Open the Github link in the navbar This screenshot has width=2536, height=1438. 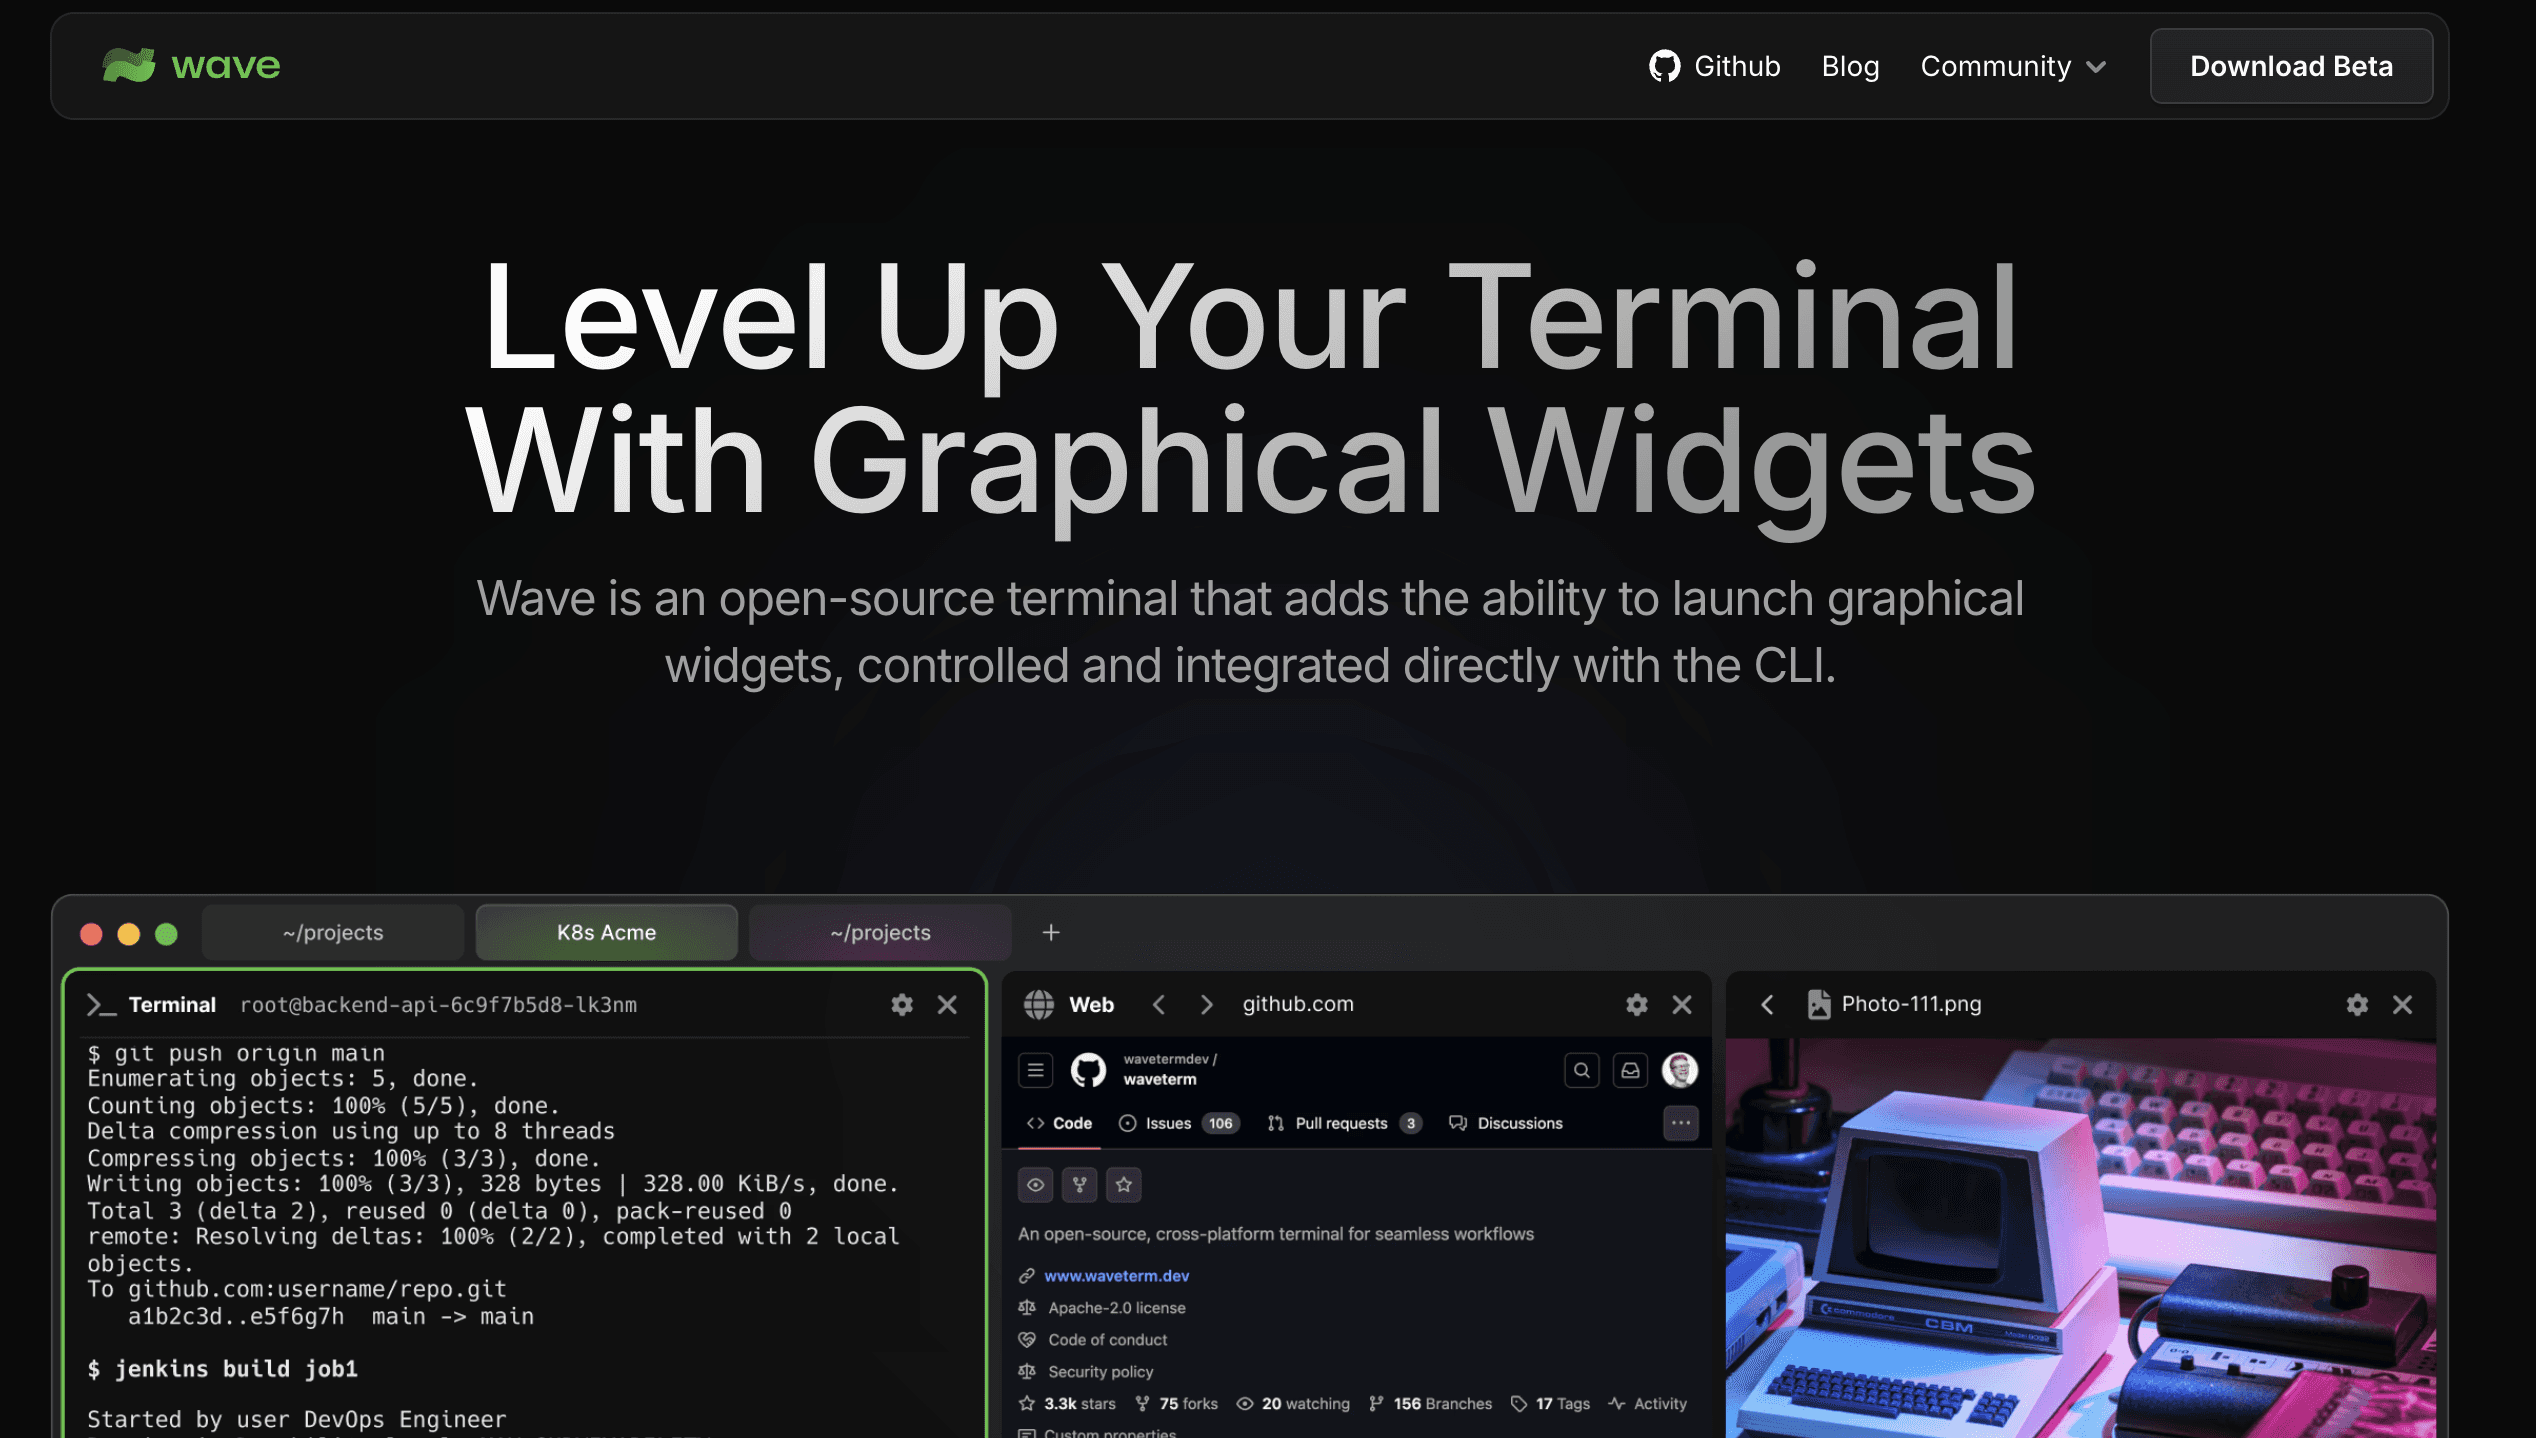point(1714,66)
